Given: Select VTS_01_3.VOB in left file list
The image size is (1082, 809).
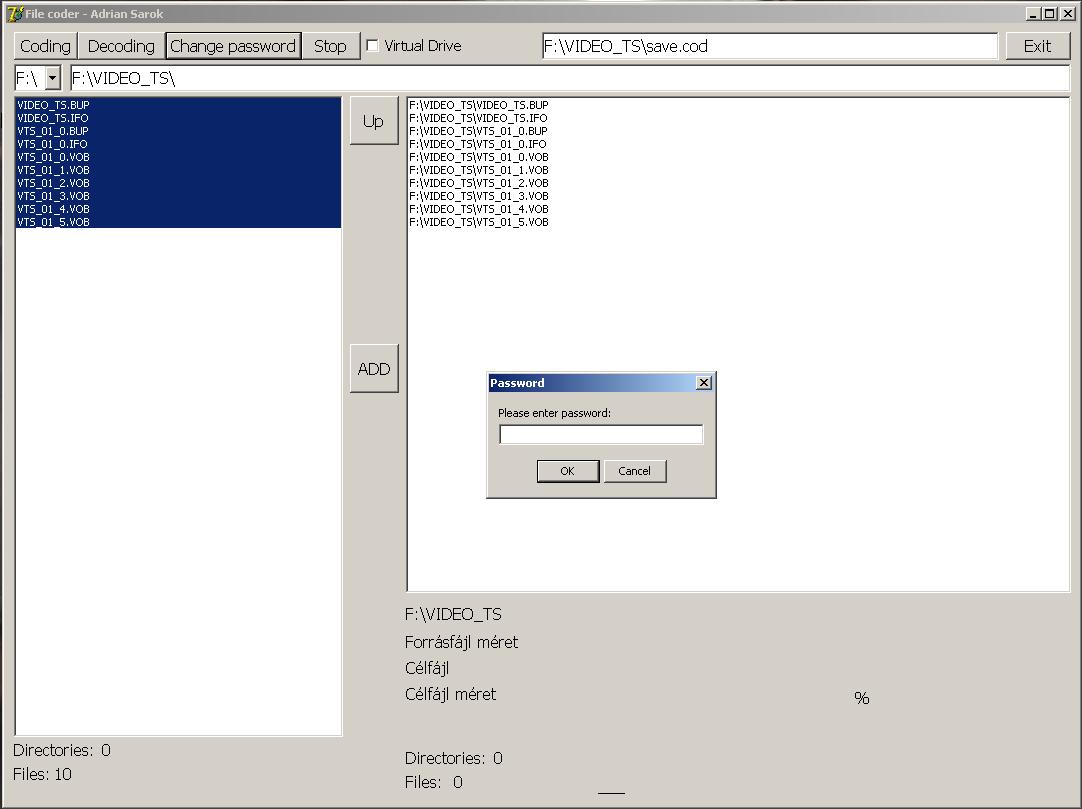Looking at the screenshot, I should pos(178,196).
